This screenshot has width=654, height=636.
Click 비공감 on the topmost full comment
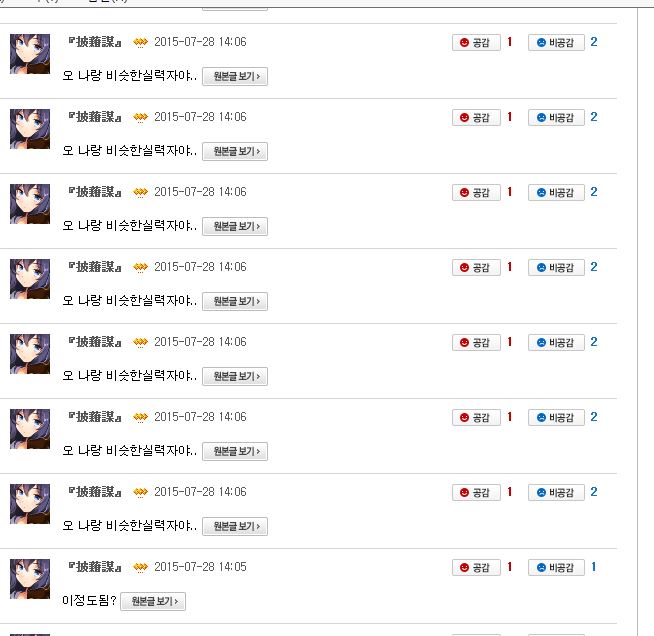click(x=556, y=42)
